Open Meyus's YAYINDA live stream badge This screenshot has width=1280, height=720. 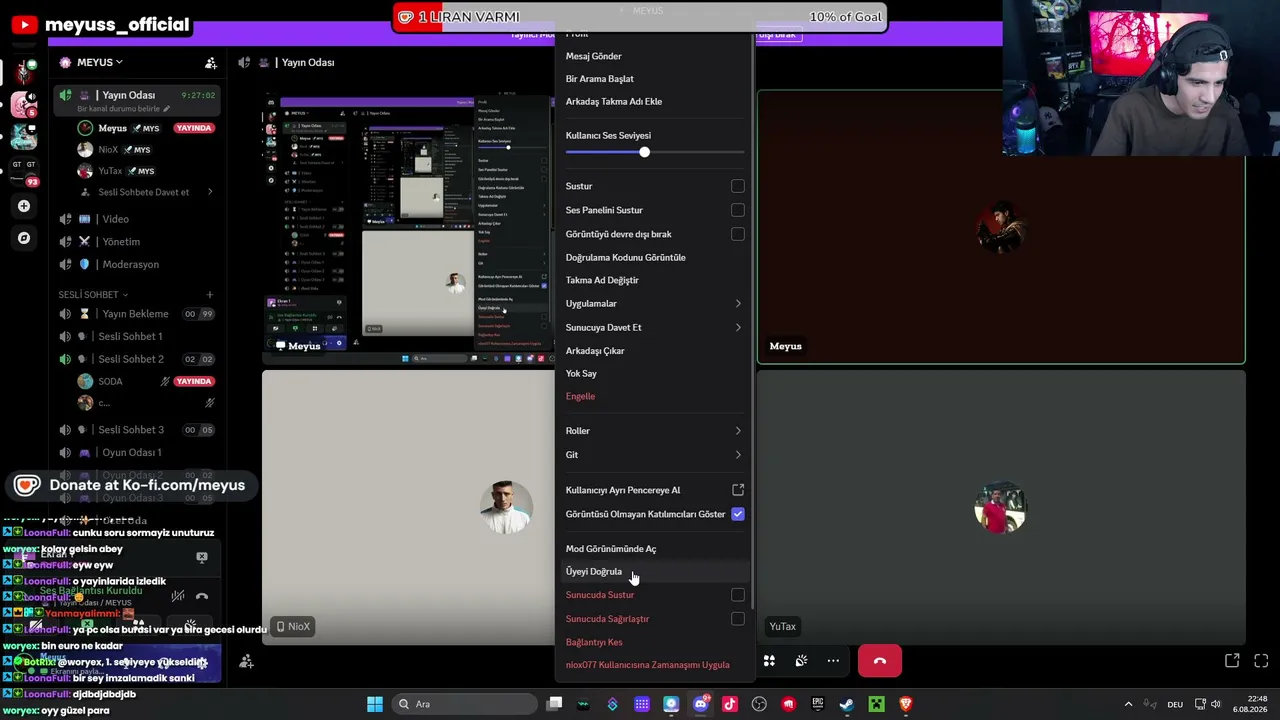click(x=194, y=128)
